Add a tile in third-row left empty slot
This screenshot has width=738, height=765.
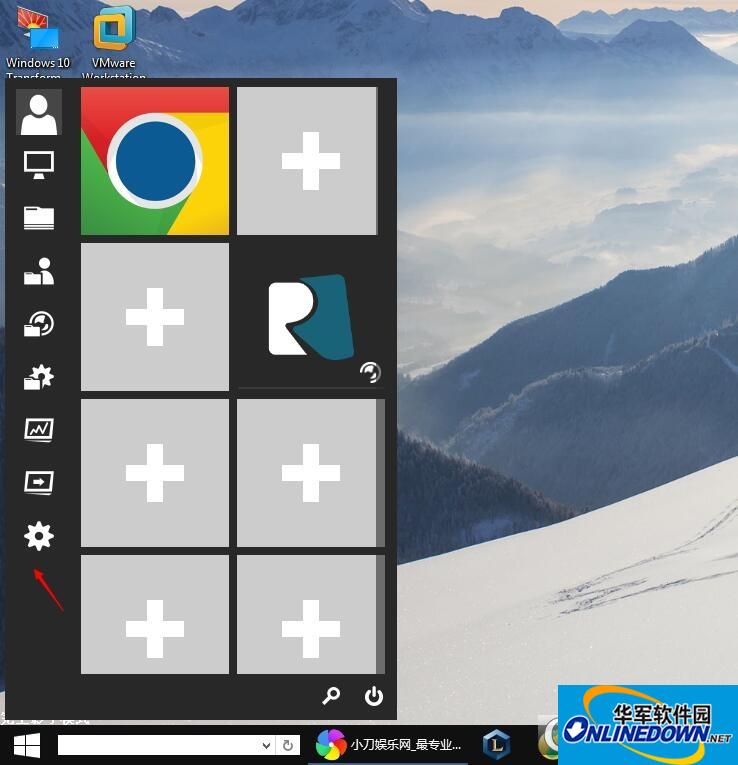[x=155, y=473]
